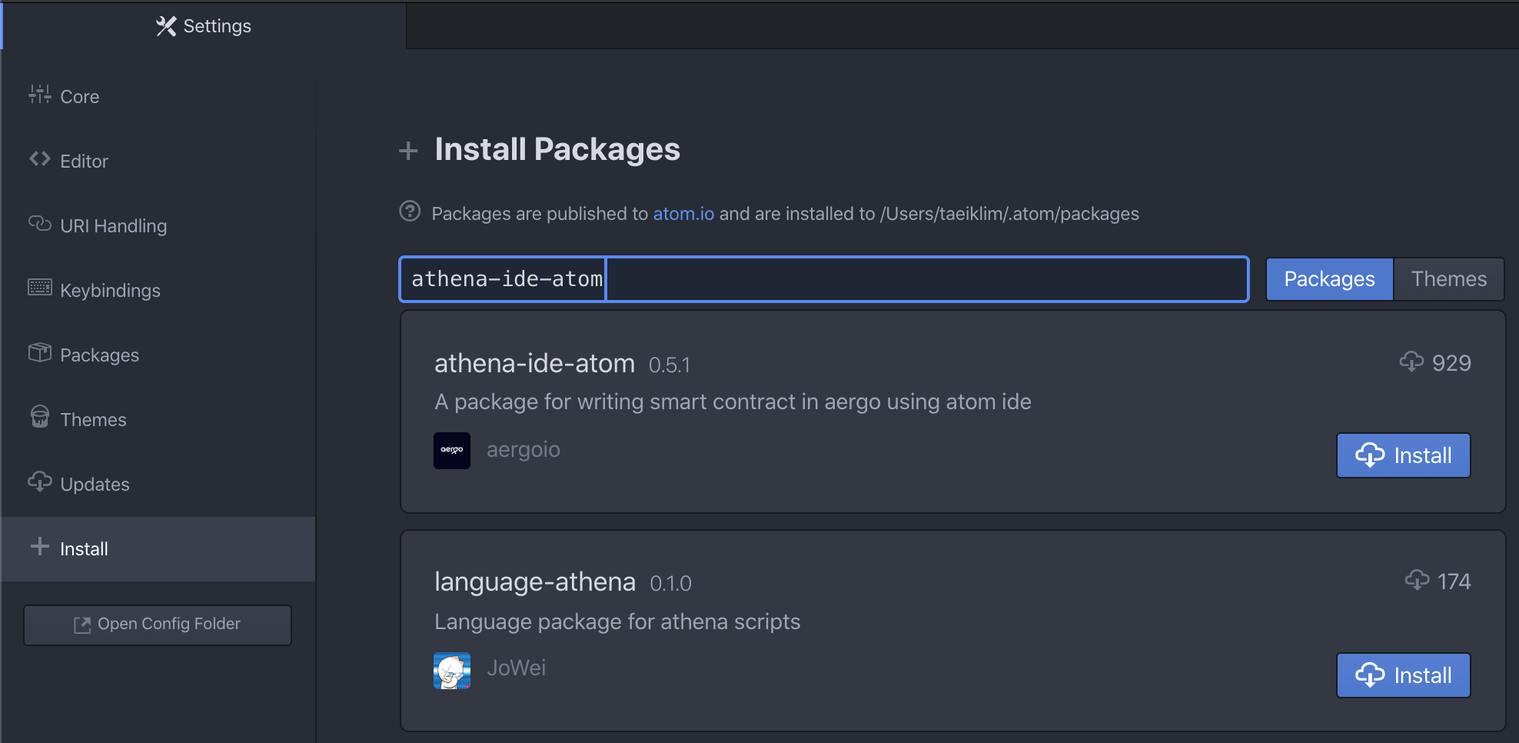Viewport: 1519px width, 743px height.
Task: Click the Core sliders icon in sidebar
Action: tap(40, 95)
